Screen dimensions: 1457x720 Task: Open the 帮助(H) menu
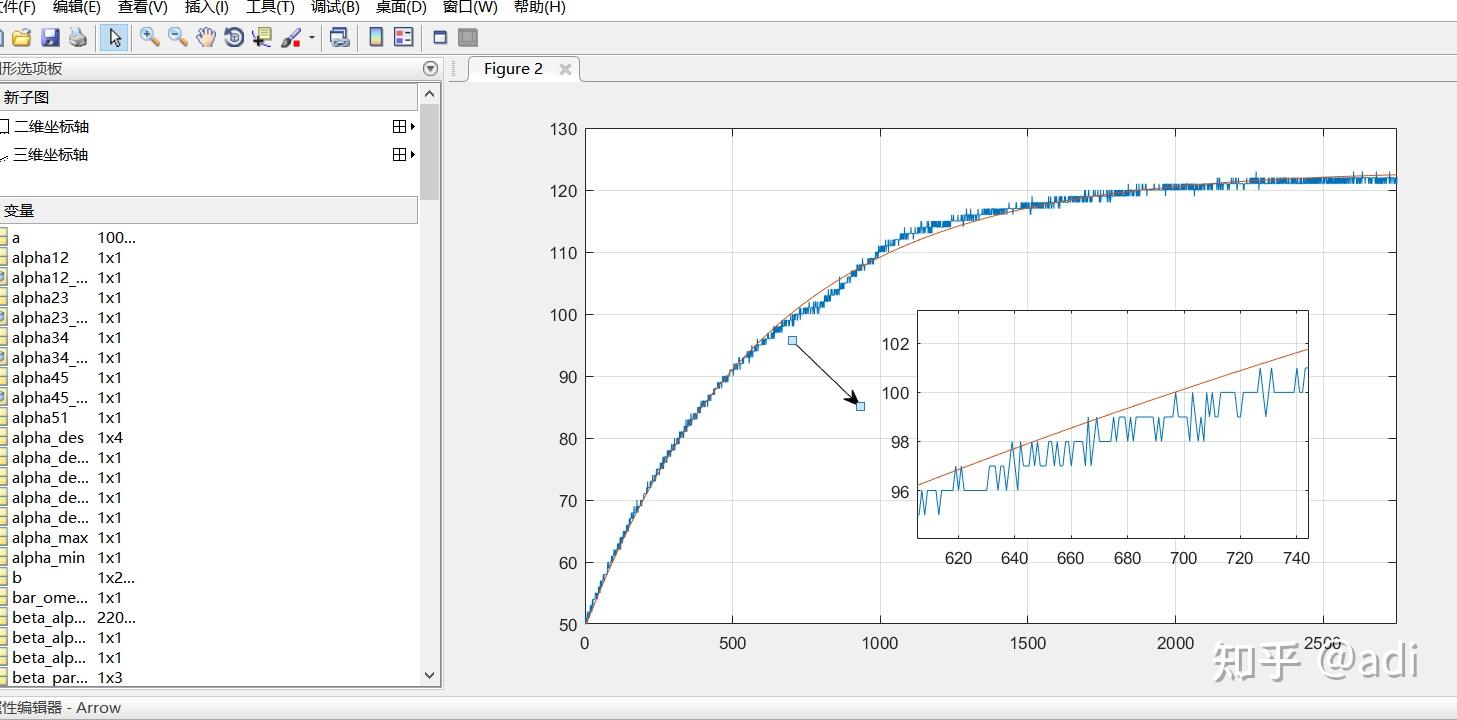[539, 7]
